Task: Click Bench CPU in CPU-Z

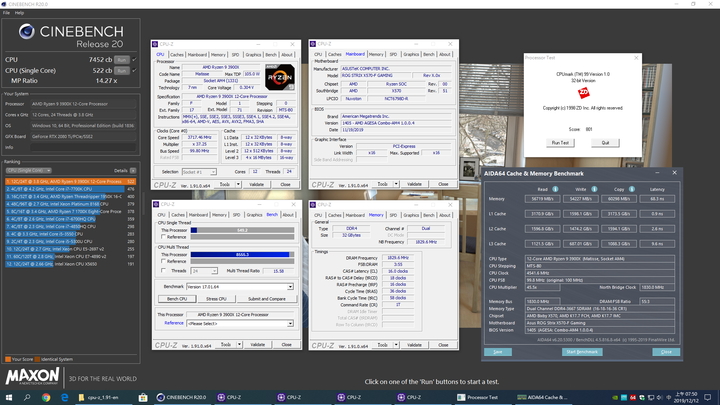Action: click(x=177, y=299)
